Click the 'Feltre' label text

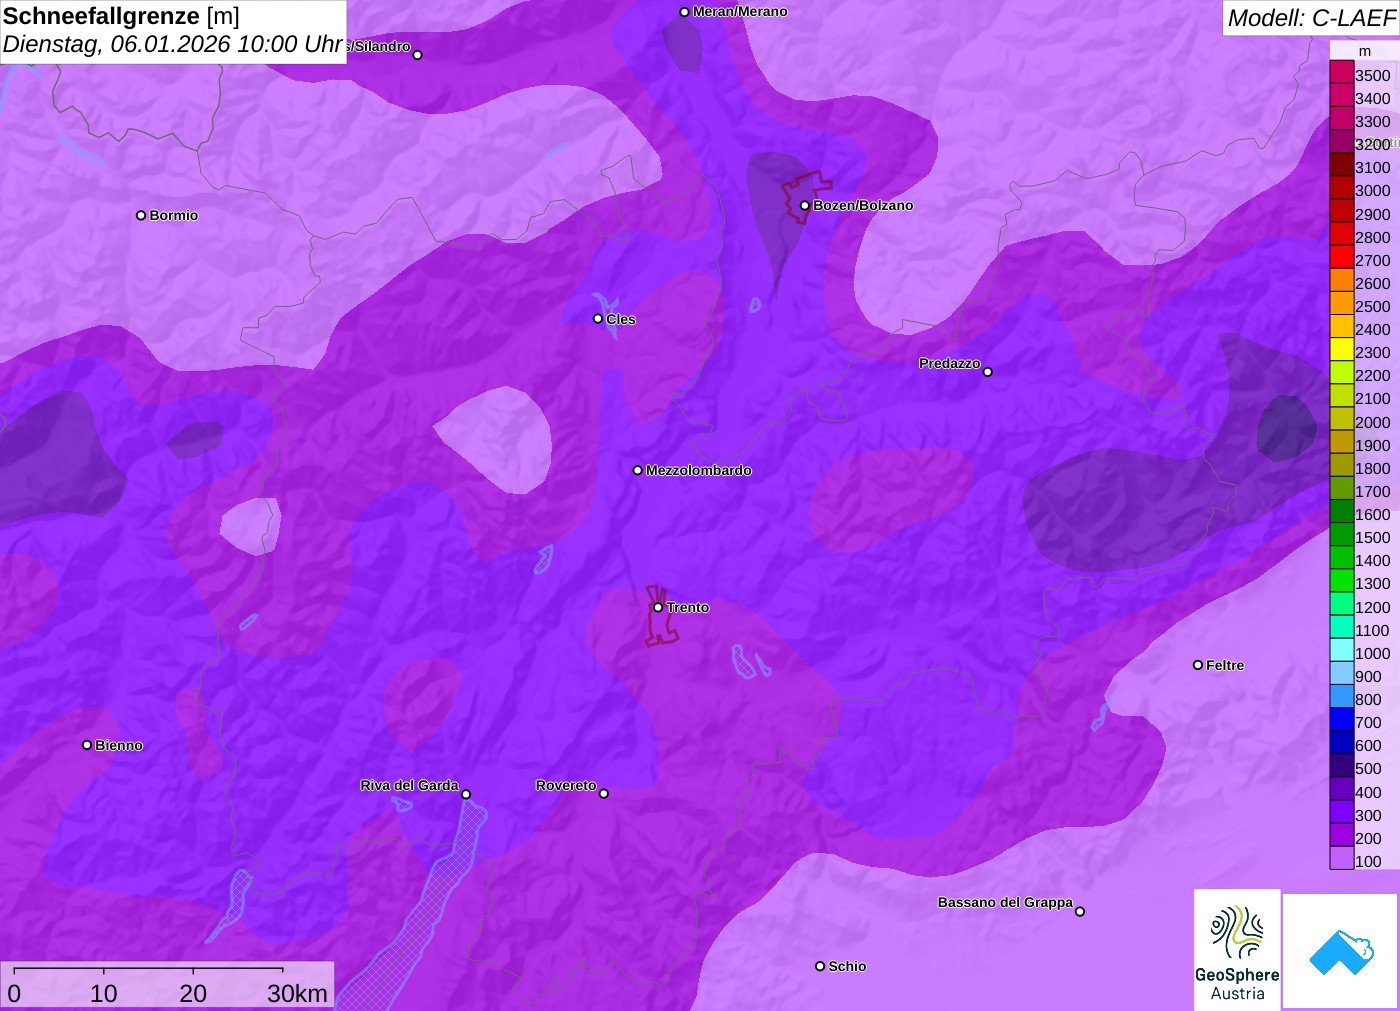[x=1225, y=665]
